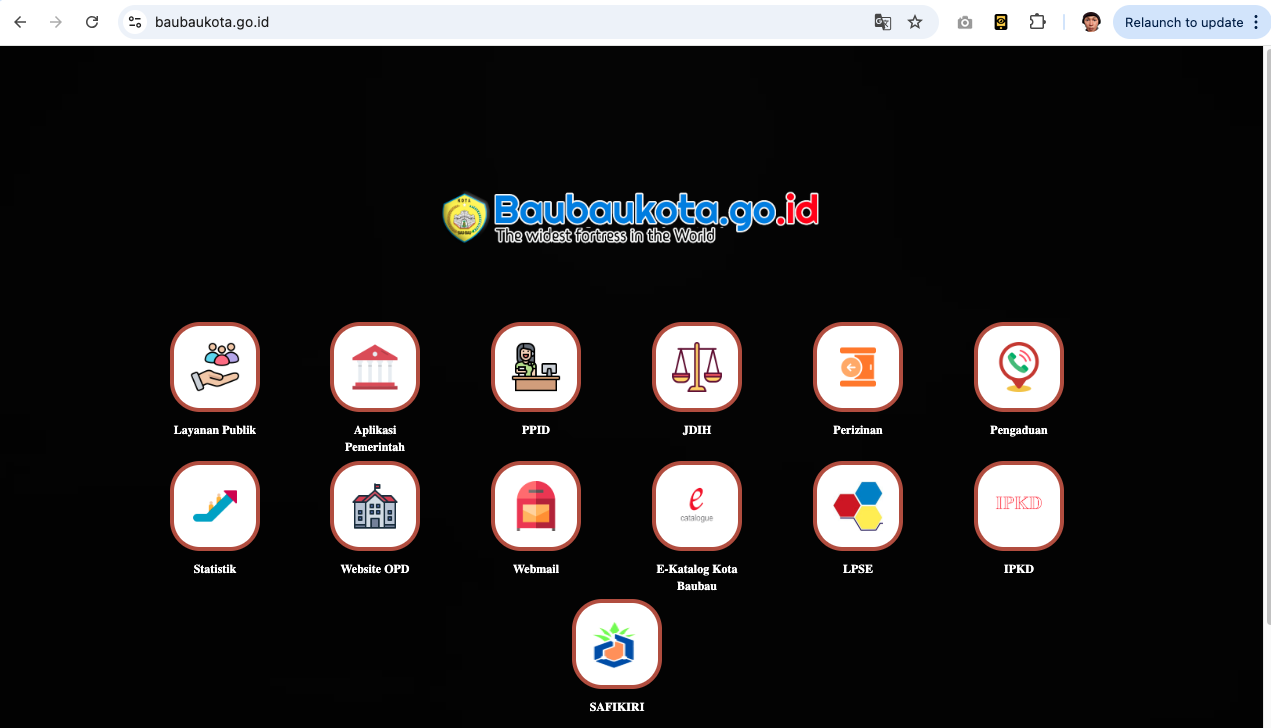
Task: Open the Perizinan icon
Action: (x=858, y=367)
